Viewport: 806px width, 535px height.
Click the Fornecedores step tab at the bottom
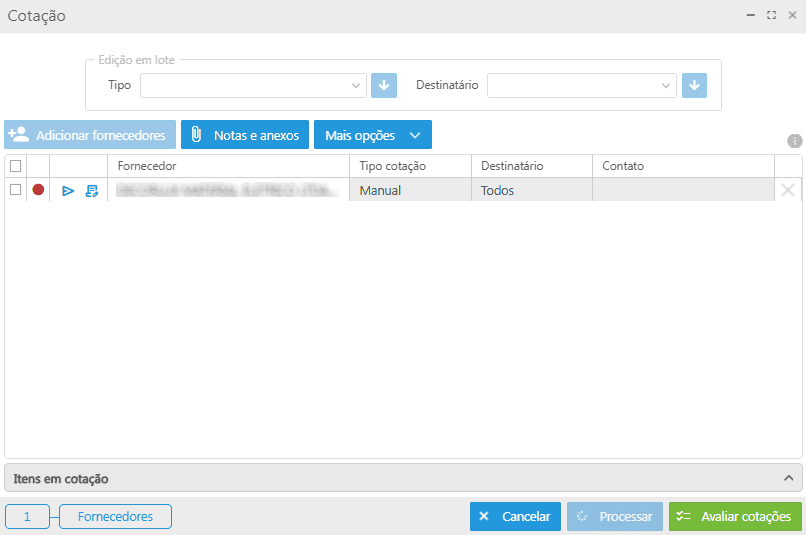click(115, 517)
